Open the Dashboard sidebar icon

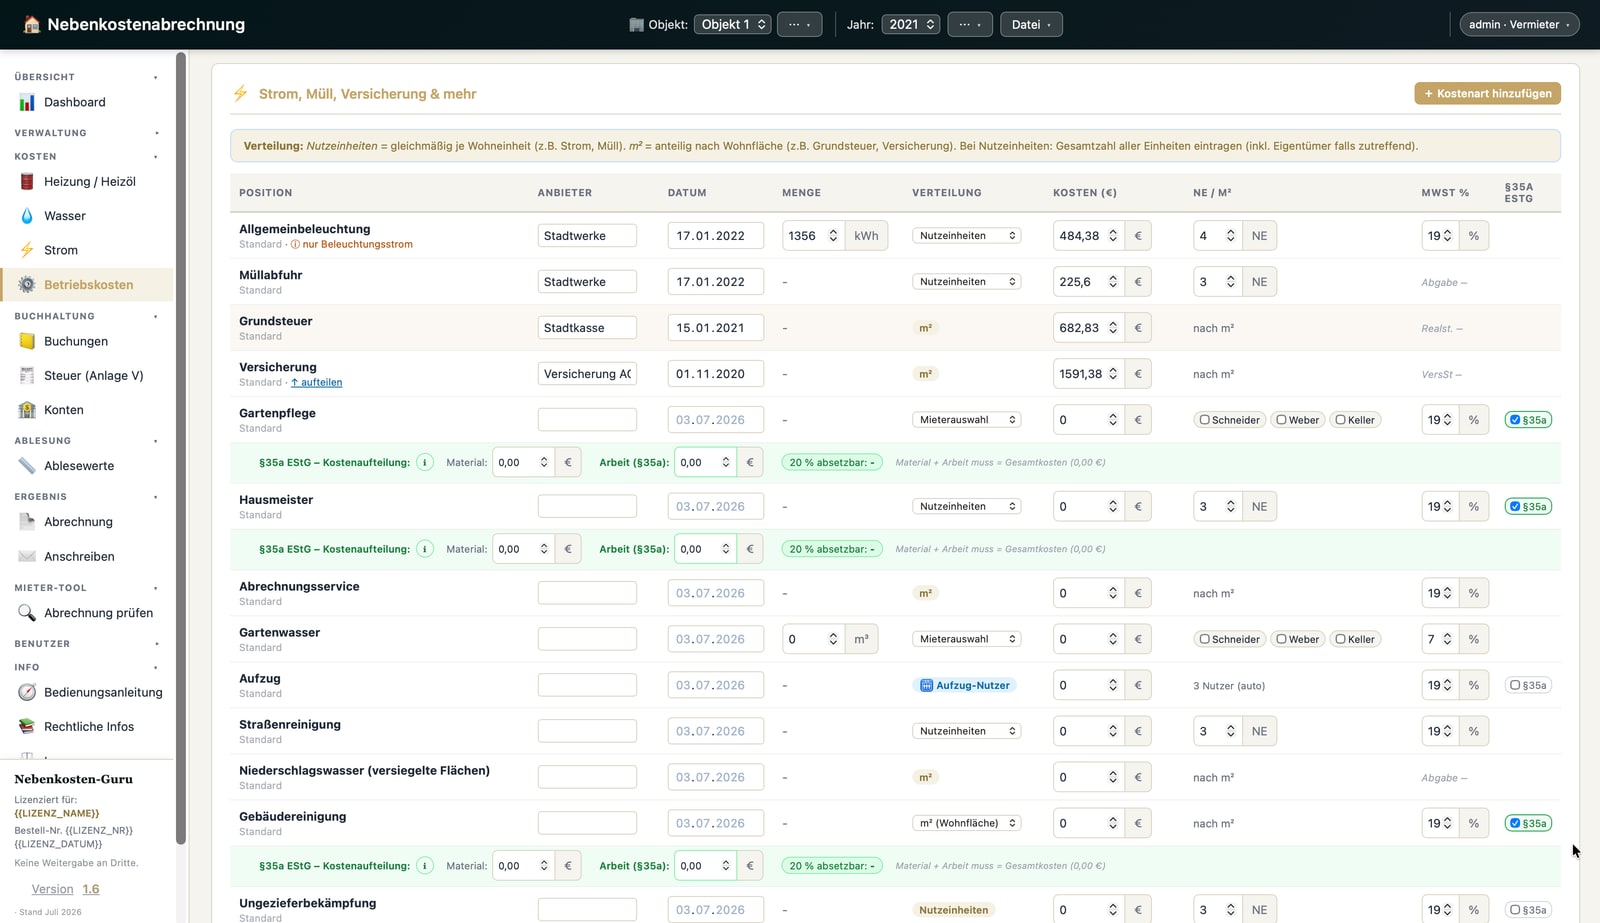[x=27, y=102]
